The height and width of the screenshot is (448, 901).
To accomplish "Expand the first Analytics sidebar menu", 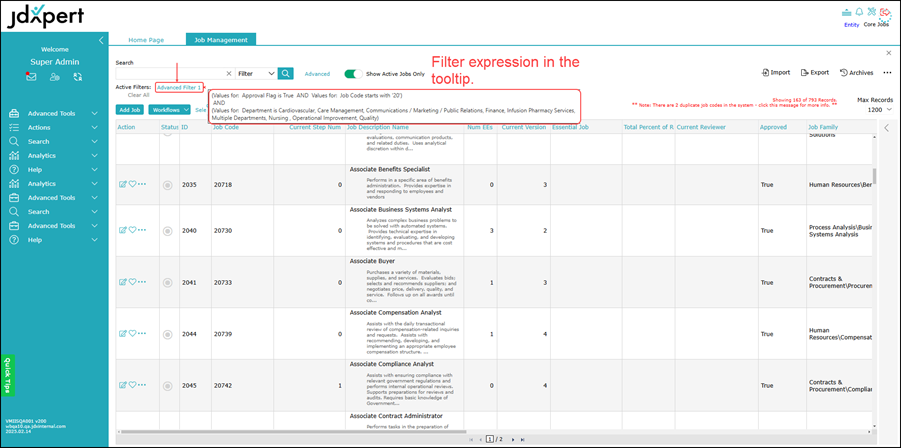I will pos(55,155).
